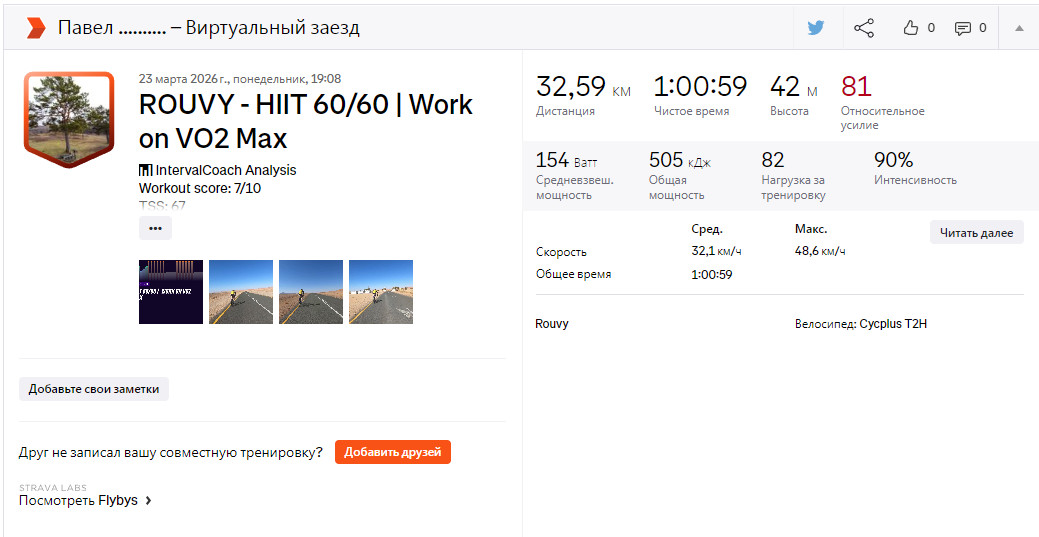Click the 'Интенсивность' label
Screen dimensions: 1039x537
(916, 180)
